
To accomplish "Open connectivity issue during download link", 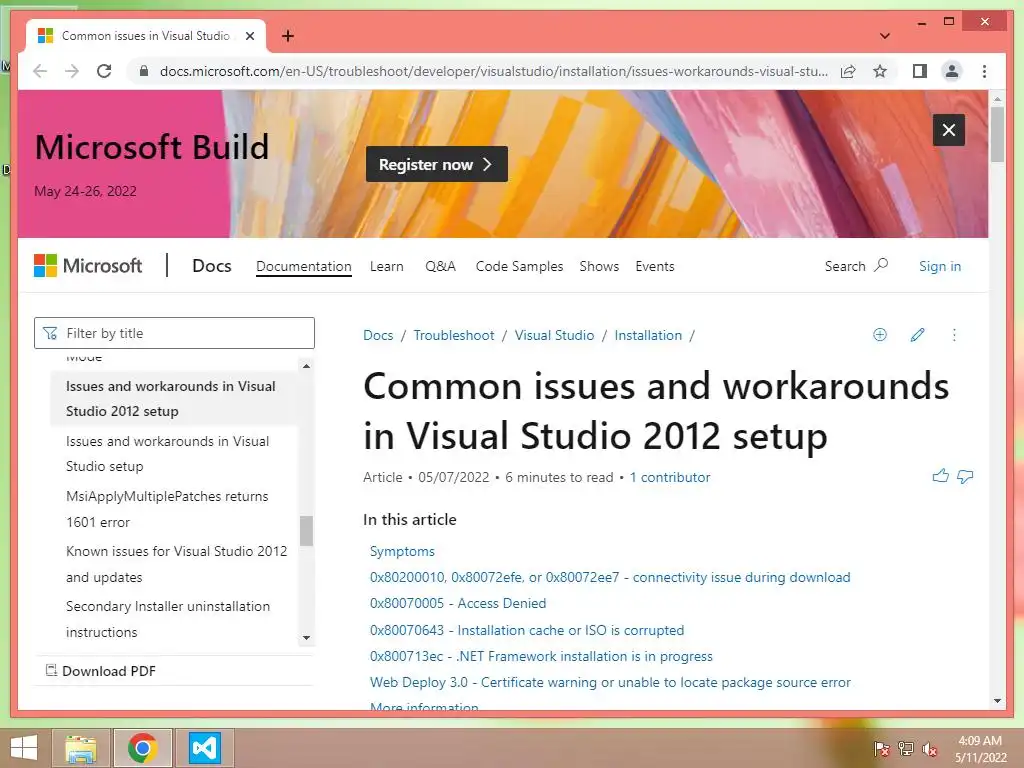I will point(610,577).
